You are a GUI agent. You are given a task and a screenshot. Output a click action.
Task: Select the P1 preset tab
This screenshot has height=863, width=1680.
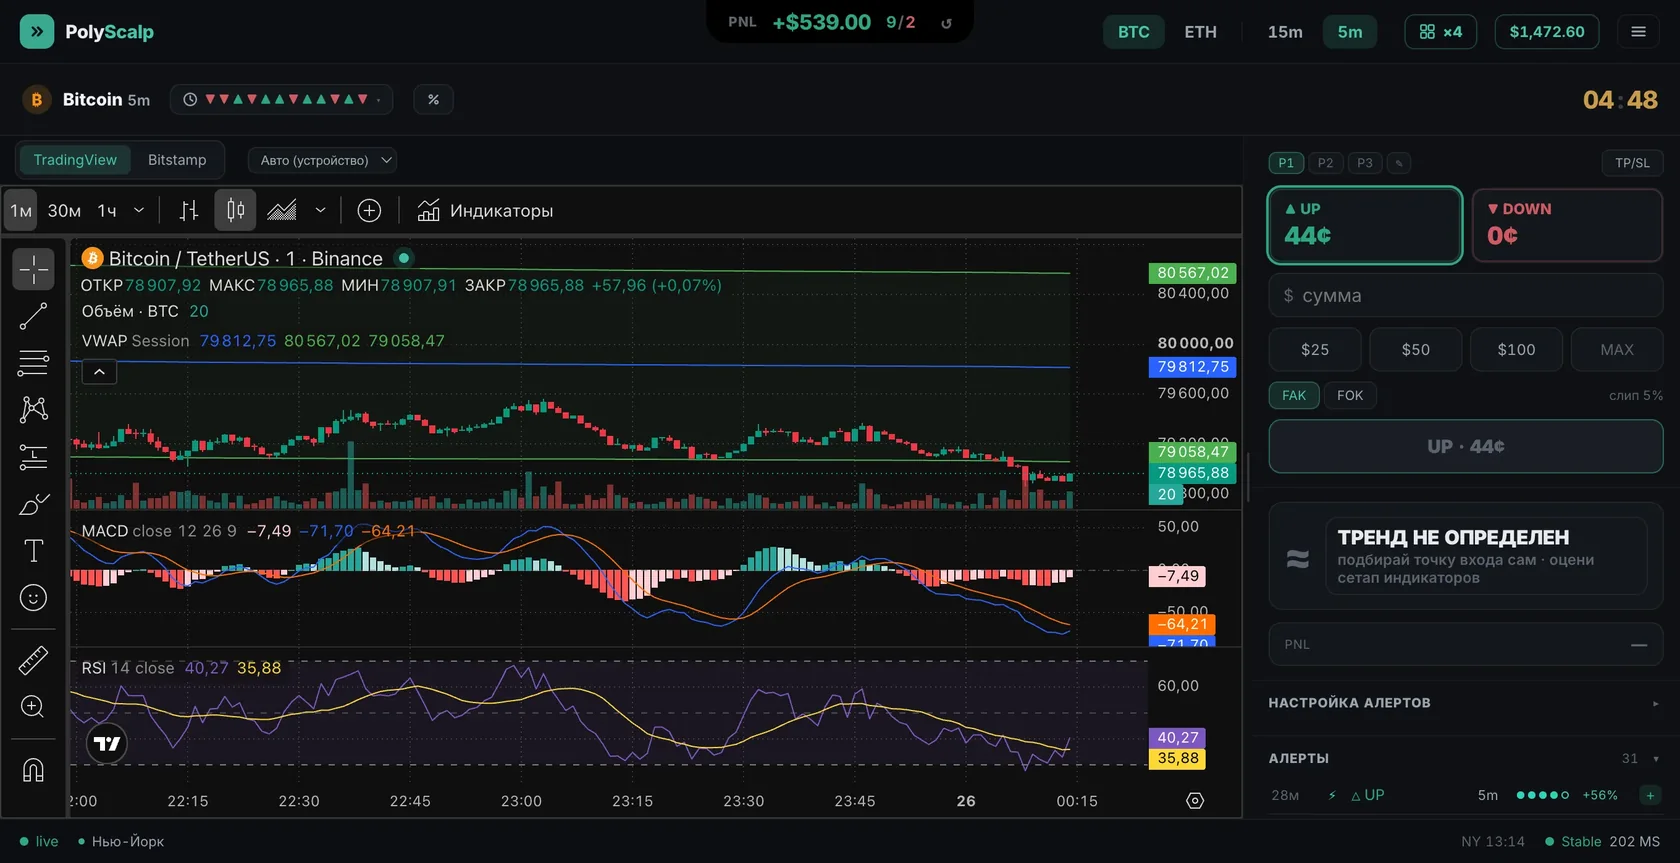tap(1286, 163)
